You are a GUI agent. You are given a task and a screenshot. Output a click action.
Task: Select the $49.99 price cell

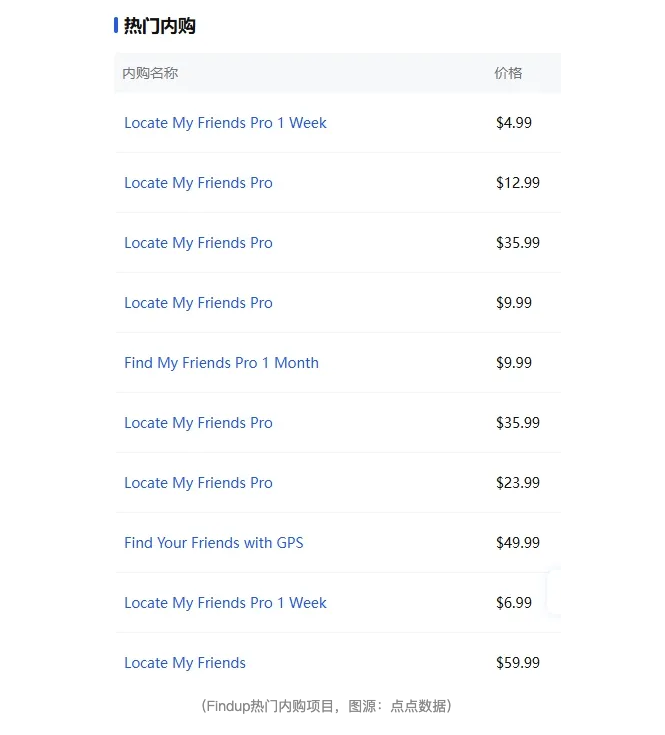pos(518,543)
